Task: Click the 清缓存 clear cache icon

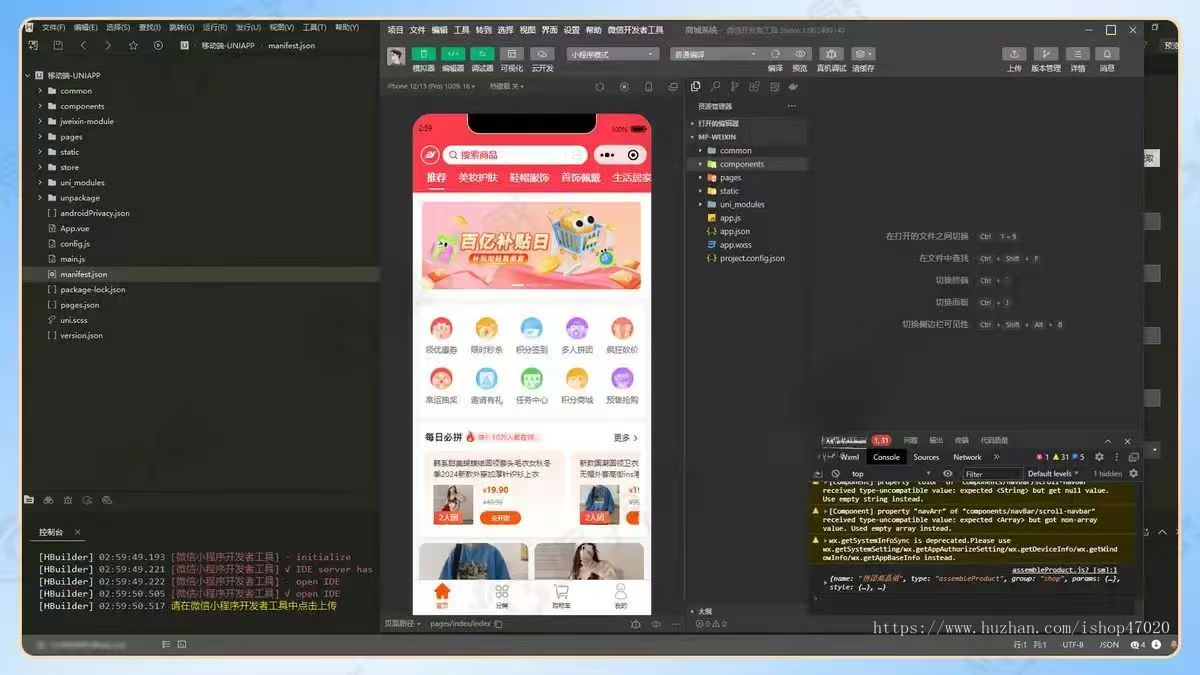Action: tap(862, 54)
